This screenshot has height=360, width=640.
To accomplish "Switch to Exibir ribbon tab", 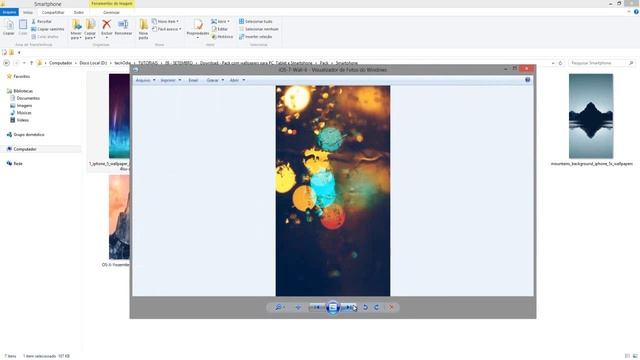I will [x=78, y=12].
